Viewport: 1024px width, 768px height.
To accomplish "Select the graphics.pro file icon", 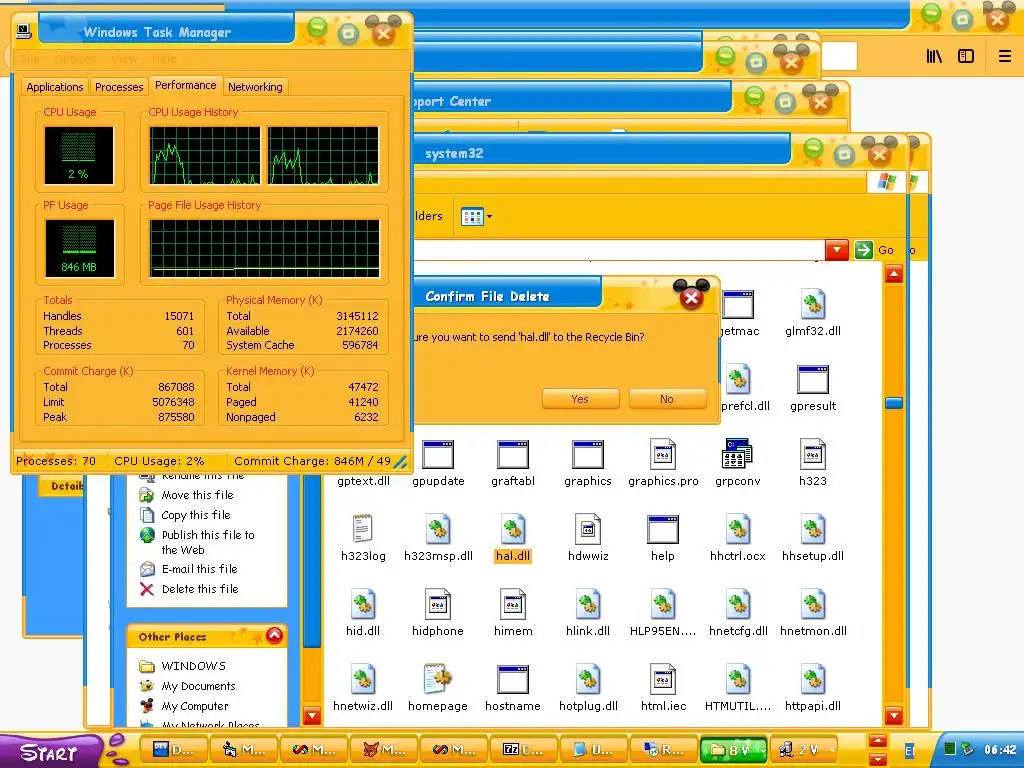I will tap(663, 454).
